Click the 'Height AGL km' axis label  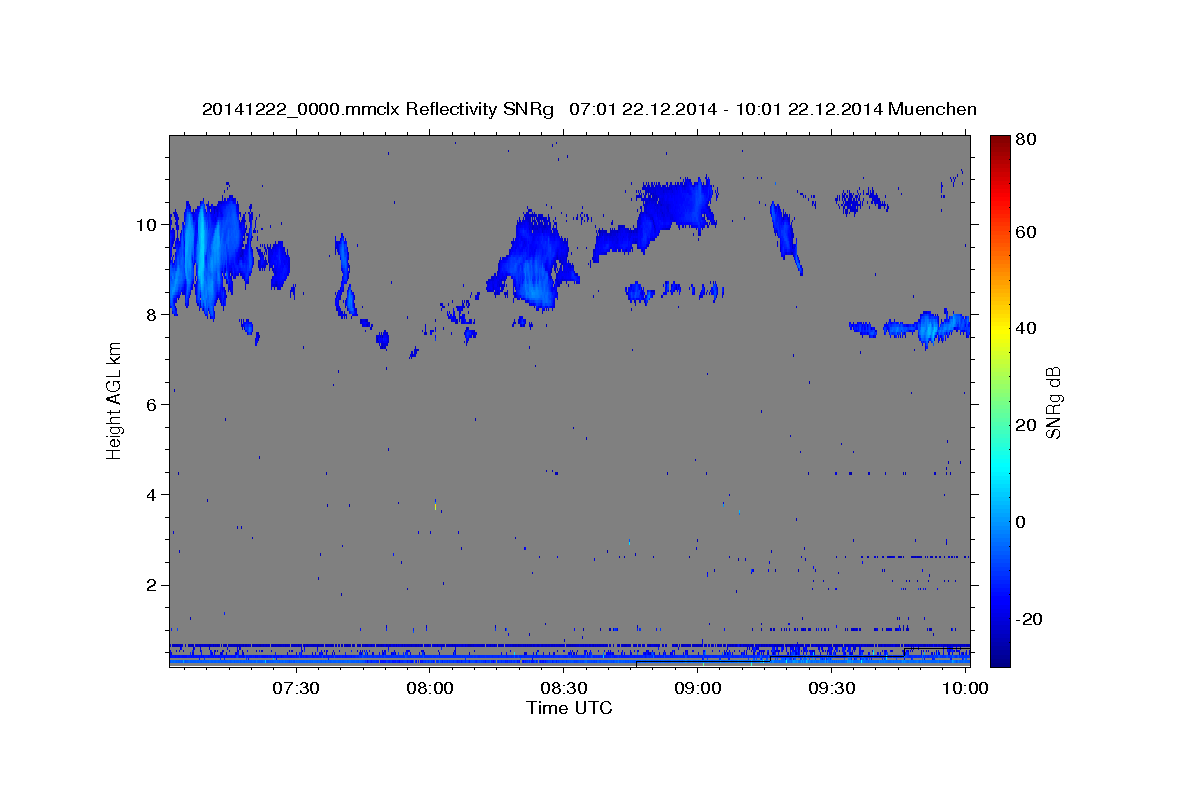point(115,401)
